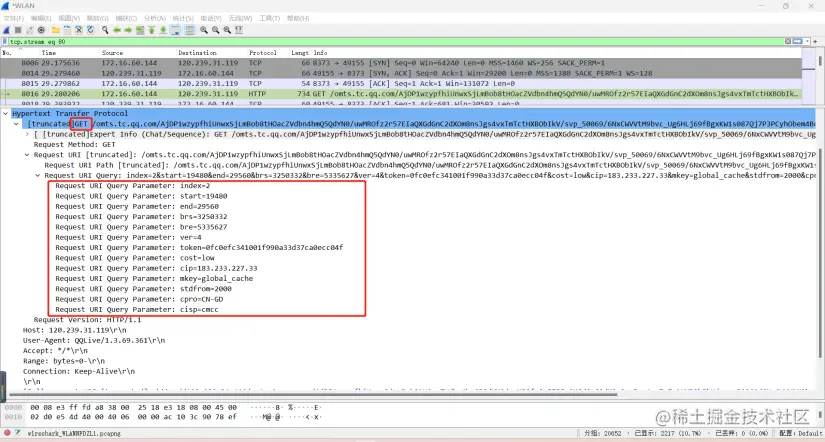Expand the Expert Info (Chat/Sequence) node
The height and width of the screenshot is (442, 825).
(x=27, y=134)
